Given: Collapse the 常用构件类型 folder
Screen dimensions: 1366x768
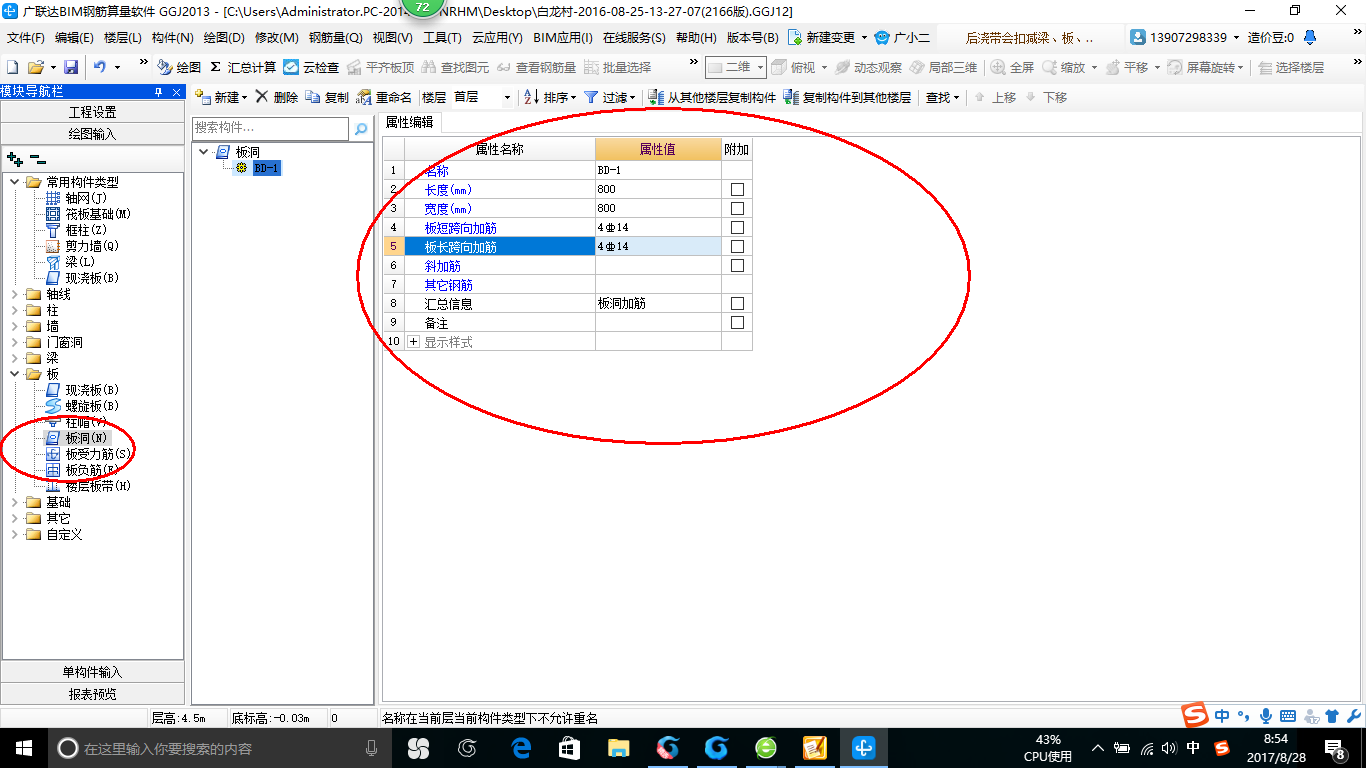Looking at the screenshot, I should tap(15, 182).
